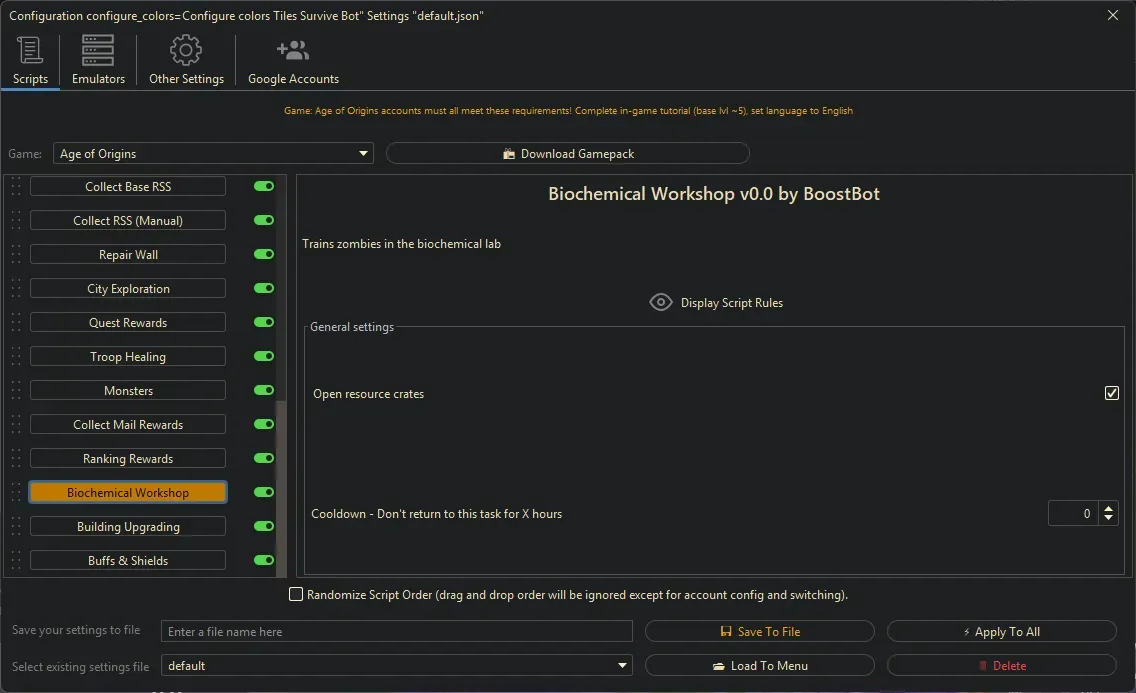This screenshot has width=1136, height=693.
Task: Click drag handle next to Repair Wall
Action: 16,255
